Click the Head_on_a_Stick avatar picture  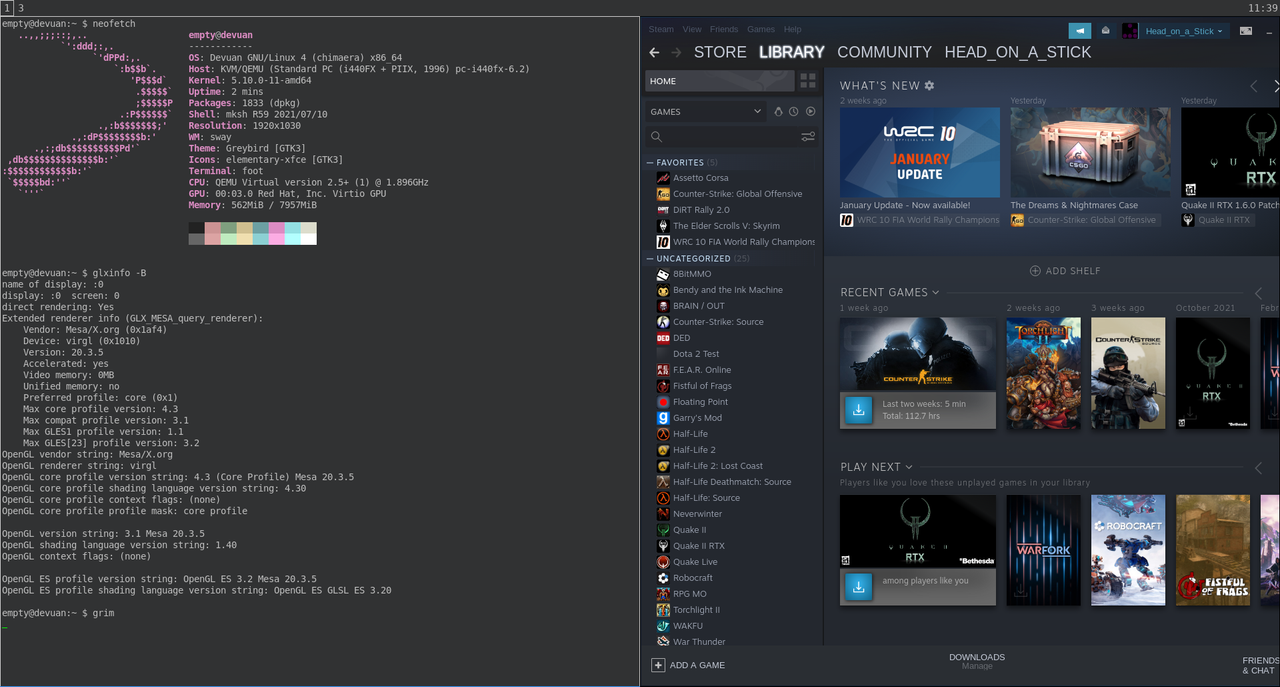tap(1130, 31)
